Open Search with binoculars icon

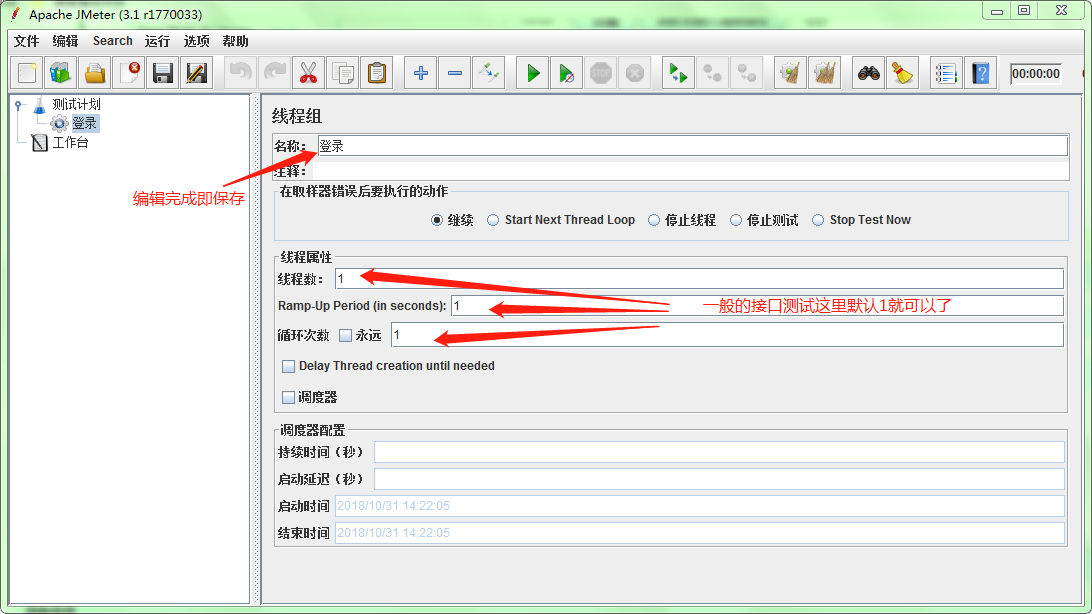coord(868,73)
